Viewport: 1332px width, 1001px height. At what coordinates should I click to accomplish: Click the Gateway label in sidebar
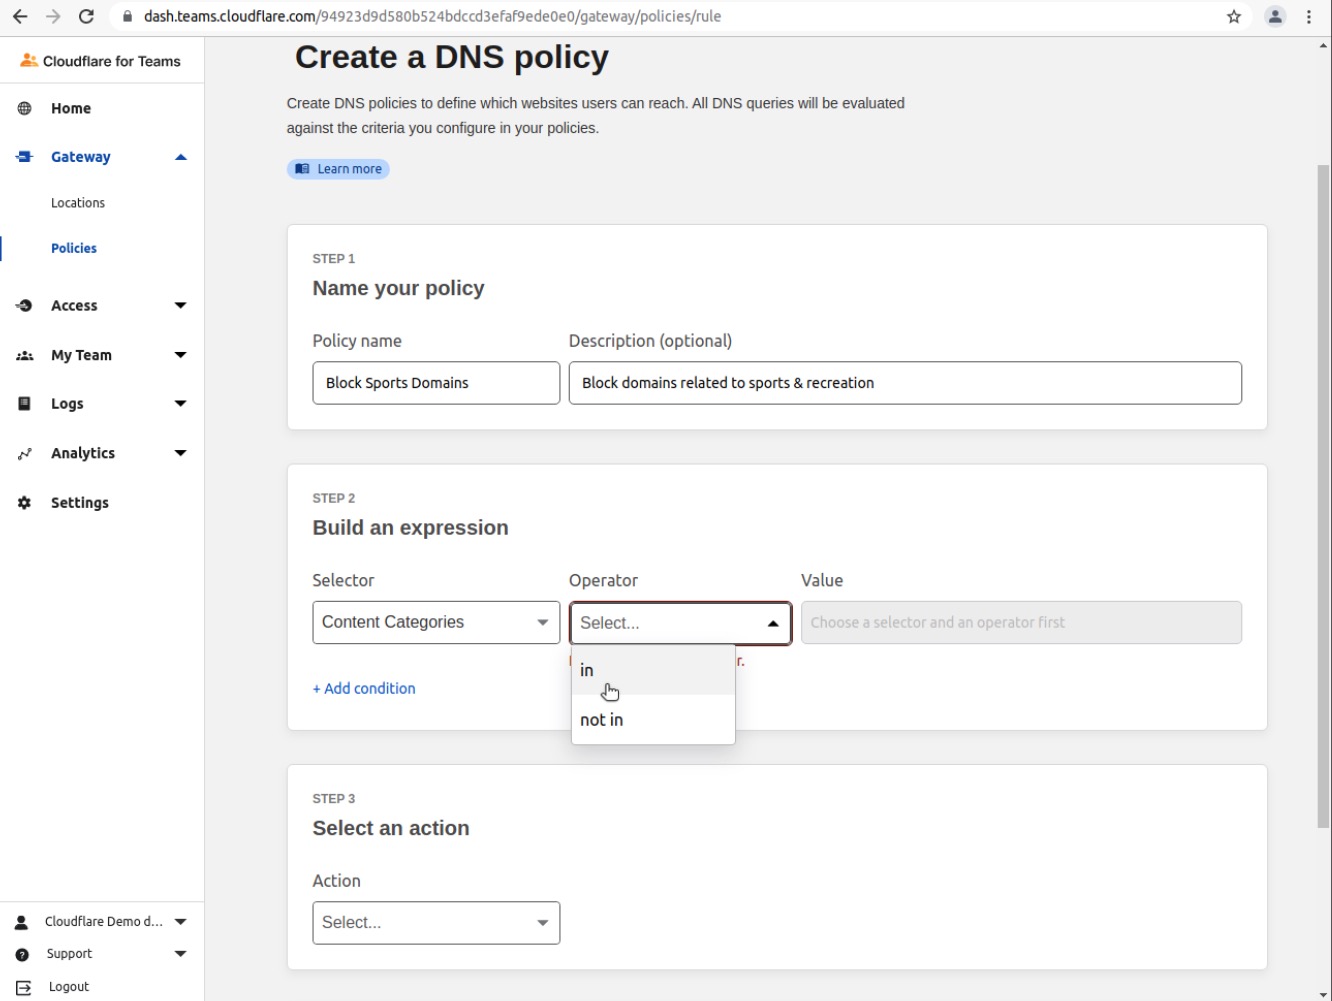tap(81, 157)
